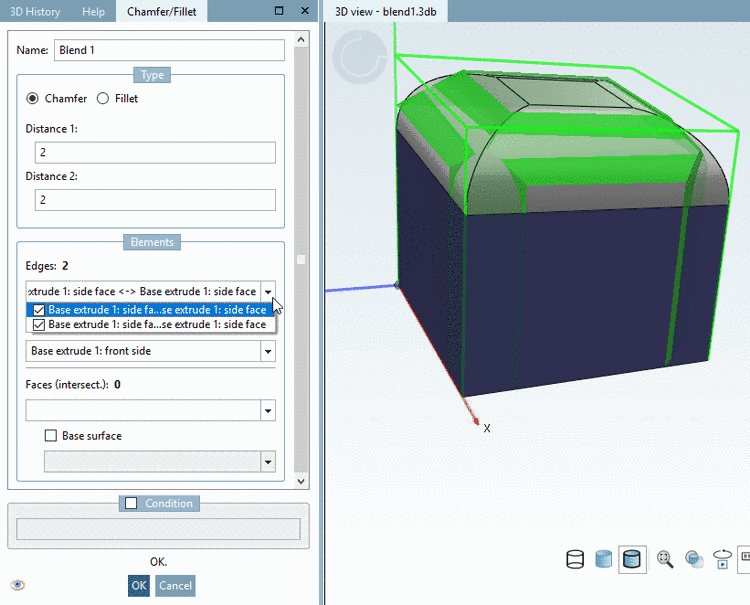The image size is (750, 605).
Task: Select the '3D view - blend1.3db' tab
Action: click(386, 11)
